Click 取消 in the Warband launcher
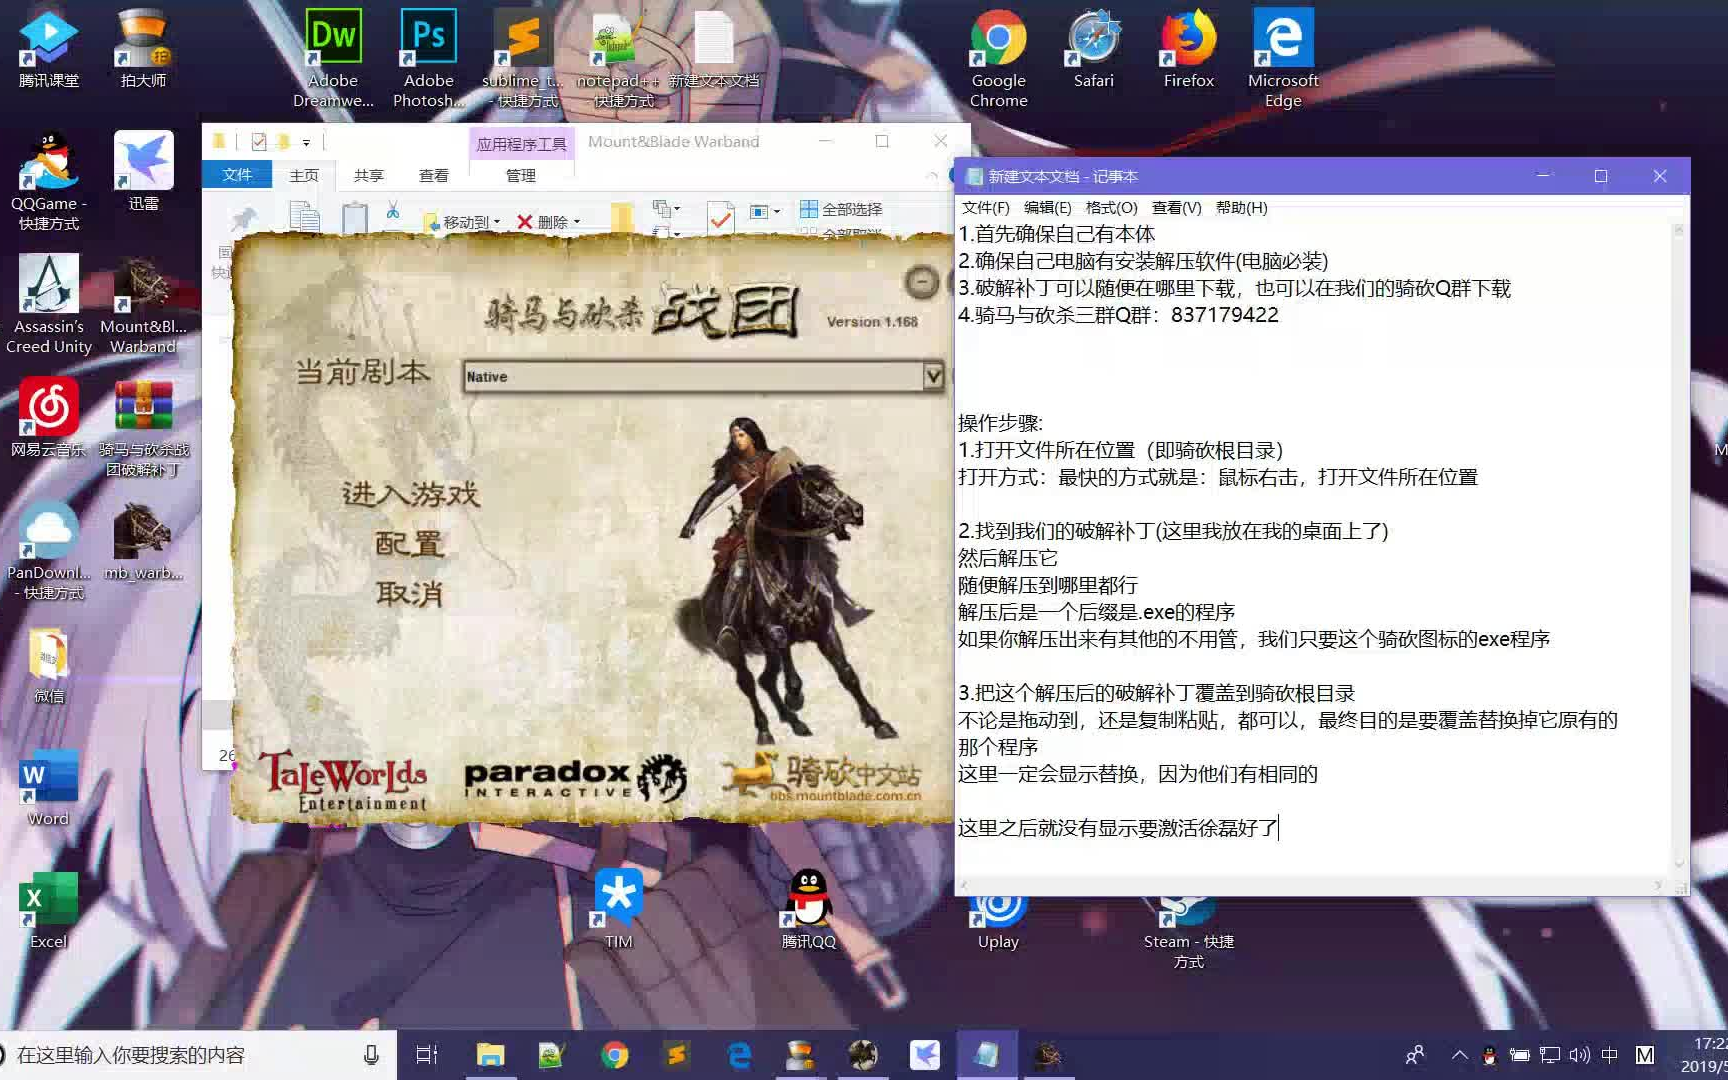This screenshot has width=1728, height=1080. tap(409, 594)
